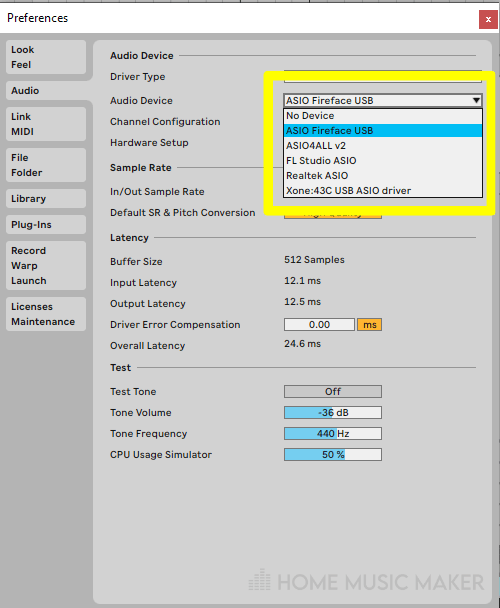This screenshot has height=608, width=500.
Task: Click the Tone Volume label
Action: [x=141, y=413]
